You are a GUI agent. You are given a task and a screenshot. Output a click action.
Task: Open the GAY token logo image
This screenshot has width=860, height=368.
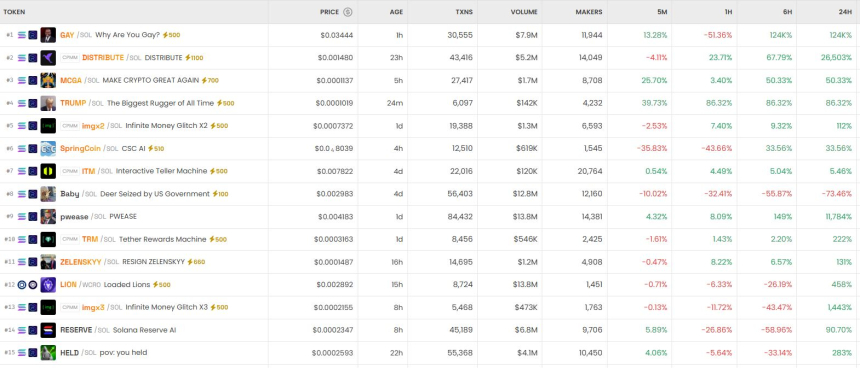[48, 35]
